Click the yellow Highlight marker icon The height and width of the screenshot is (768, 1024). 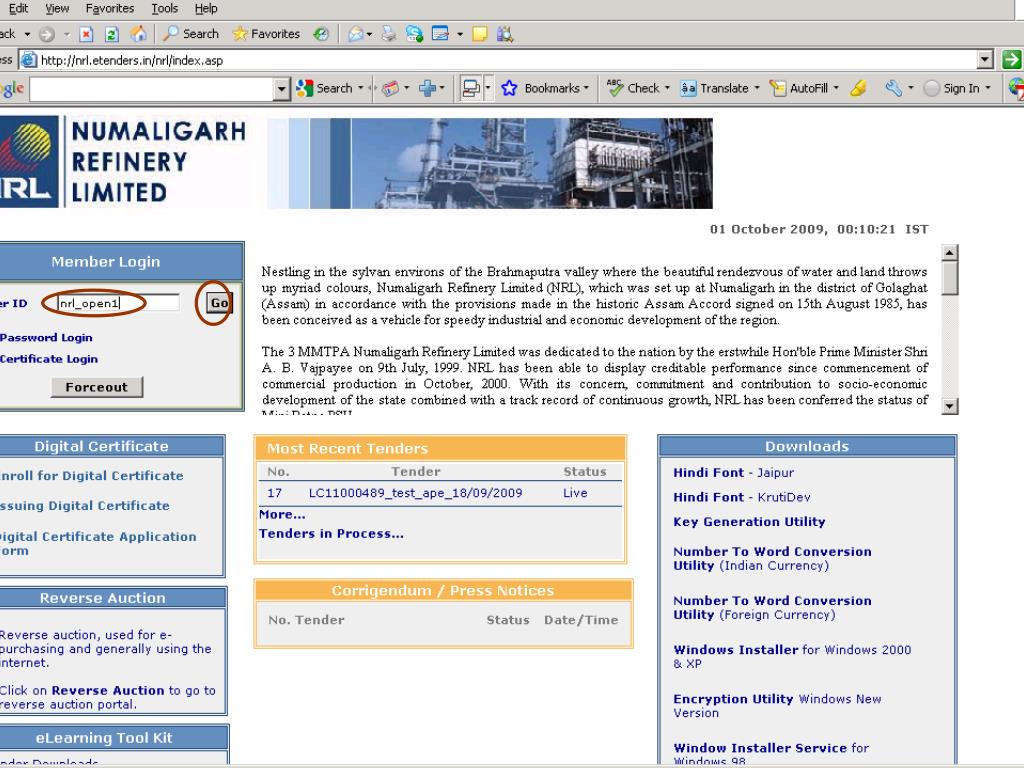click(x=859, y=88)
